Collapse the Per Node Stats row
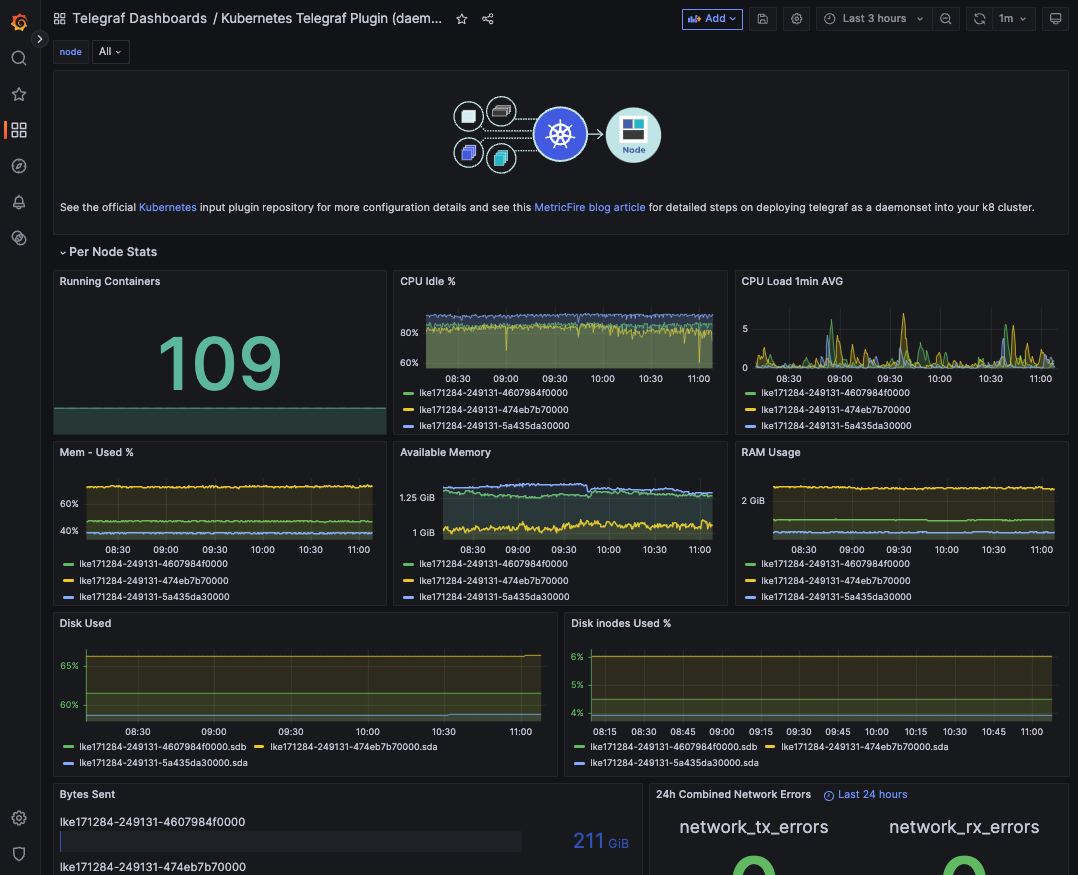The width and height of the screenshot is (1078, 875). pos(112,252)
